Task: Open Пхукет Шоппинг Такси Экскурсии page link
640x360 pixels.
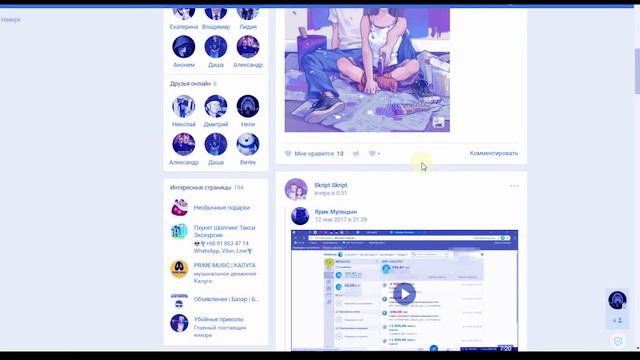Action: [x=224, y=231]
